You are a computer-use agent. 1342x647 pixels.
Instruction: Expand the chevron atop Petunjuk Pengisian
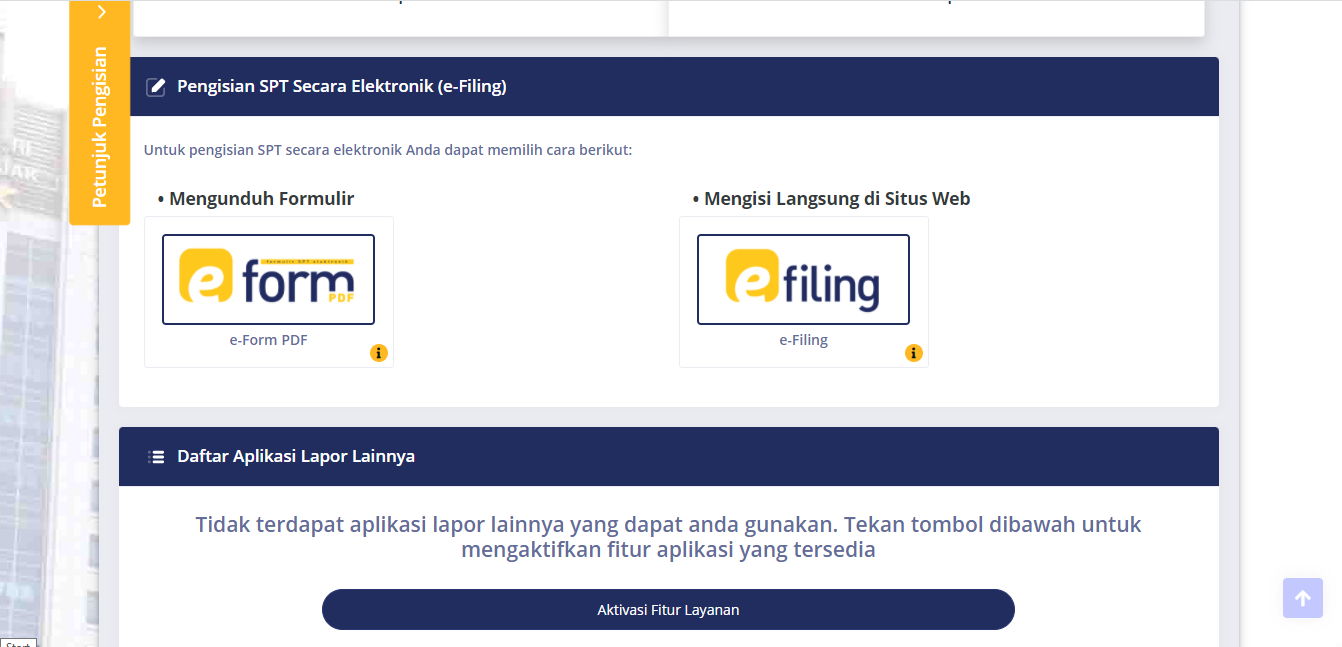[101, 12]
